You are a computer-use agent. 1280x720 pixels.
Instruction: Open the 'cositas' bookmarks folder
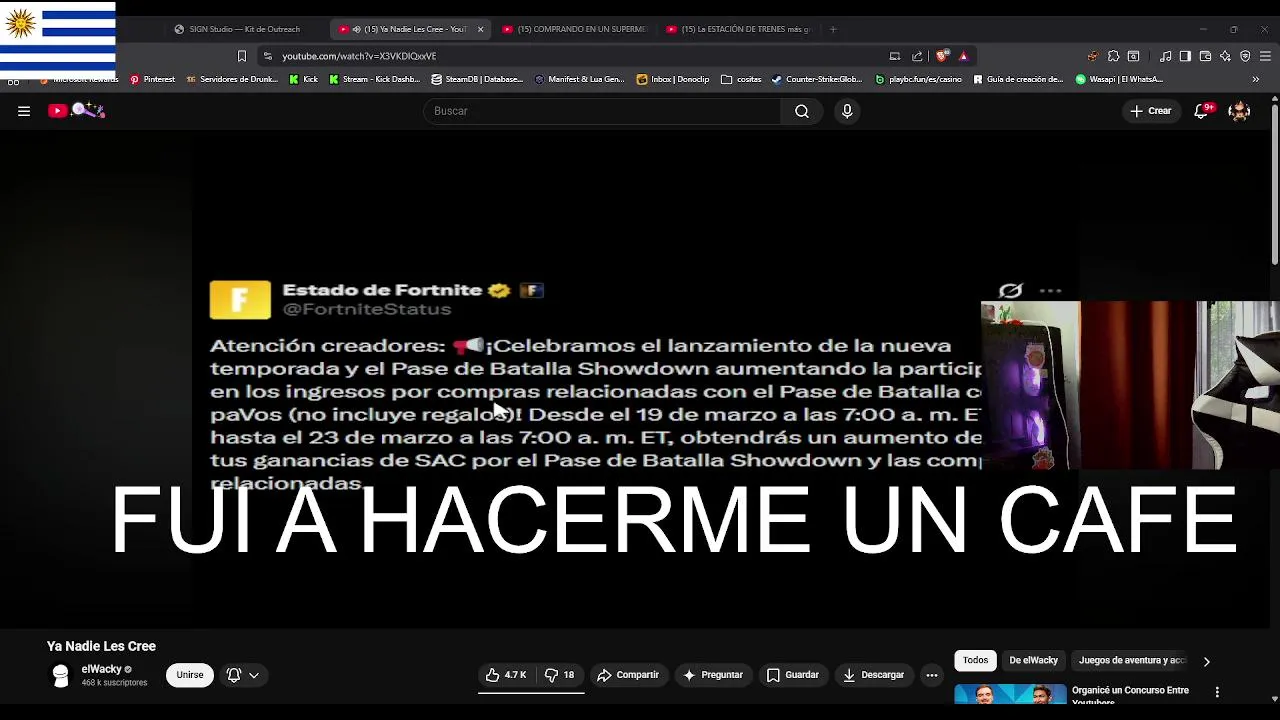click(x=741, y=79)
